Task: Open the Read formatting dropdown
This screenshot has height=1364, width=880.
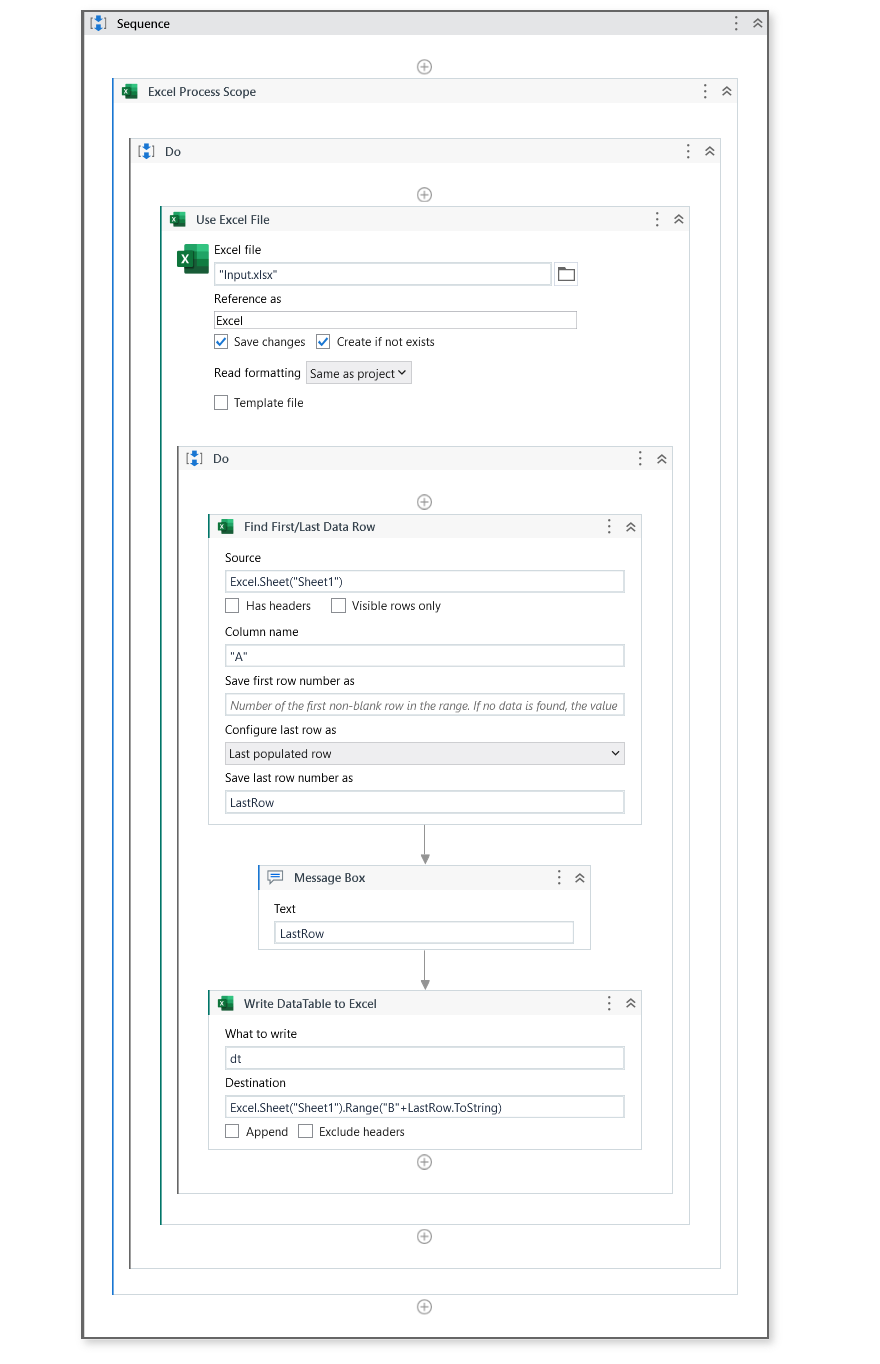Action: click(x=358, y=373)
